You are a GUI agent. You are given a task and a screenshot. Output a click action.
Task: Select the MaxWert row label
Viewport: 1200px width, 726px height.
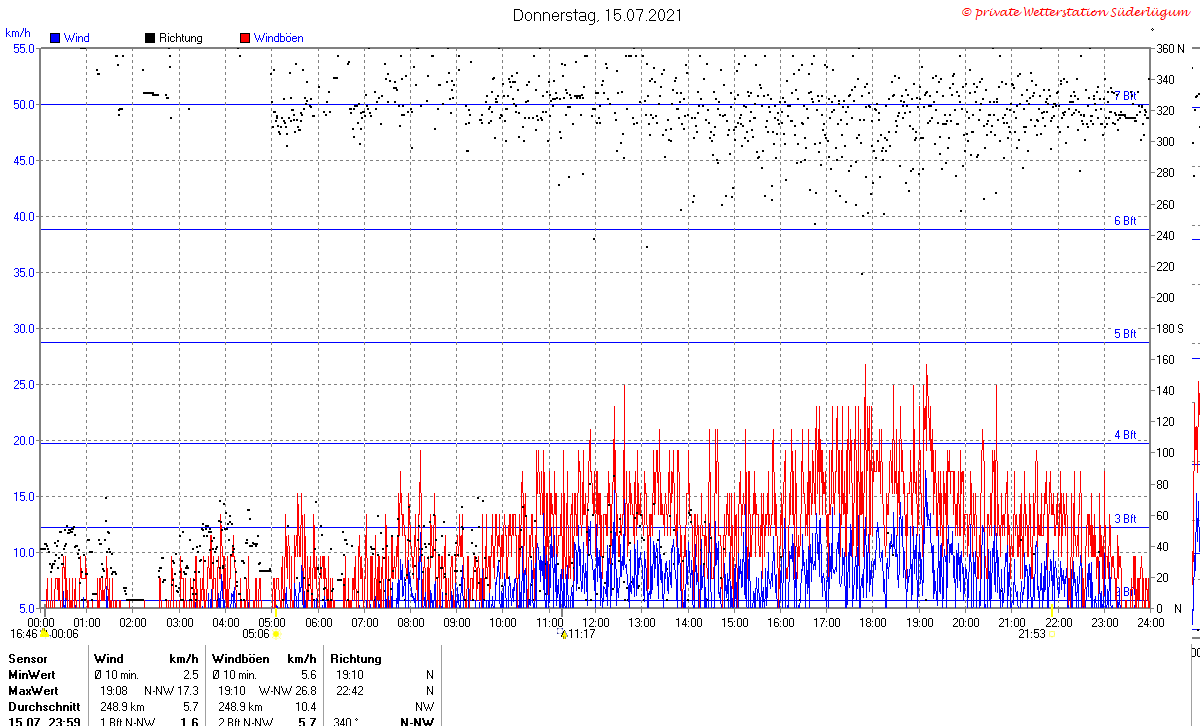click(x=34, y=691)
